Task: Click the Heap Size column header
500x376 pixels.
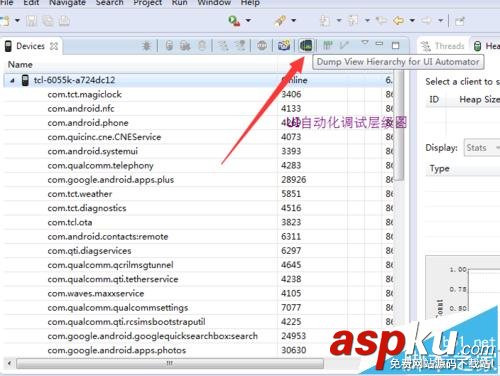Action: pyautogui.click(x=479, y=99)
